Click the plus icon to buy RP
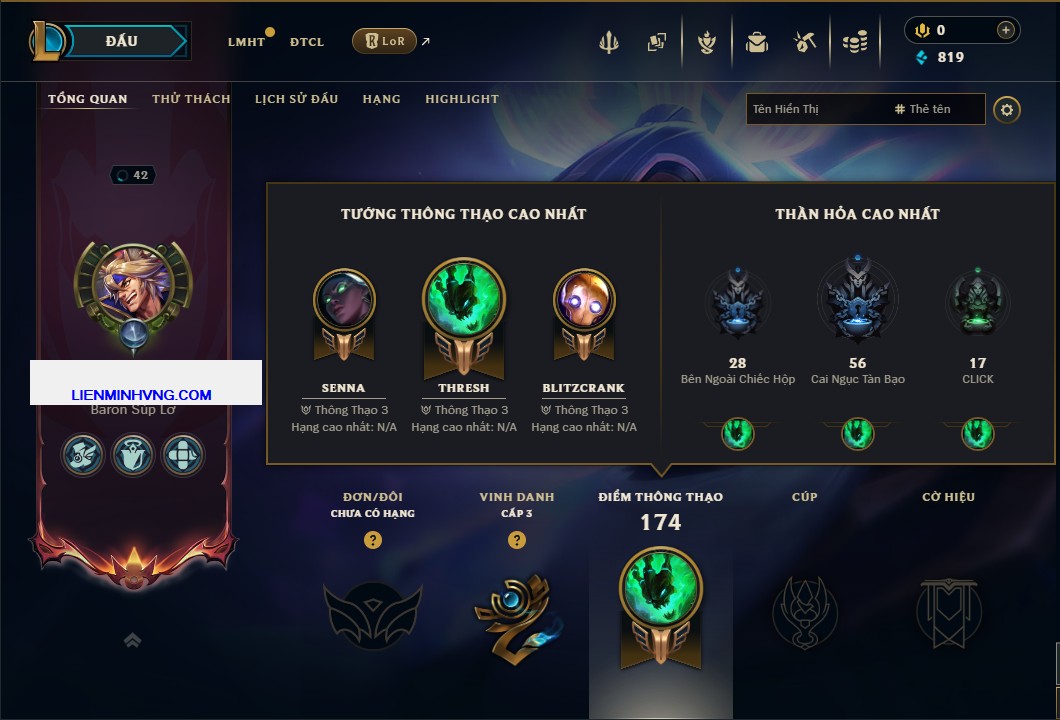The width and height of the screenshot is (1060, 720). click(1006, 30)
